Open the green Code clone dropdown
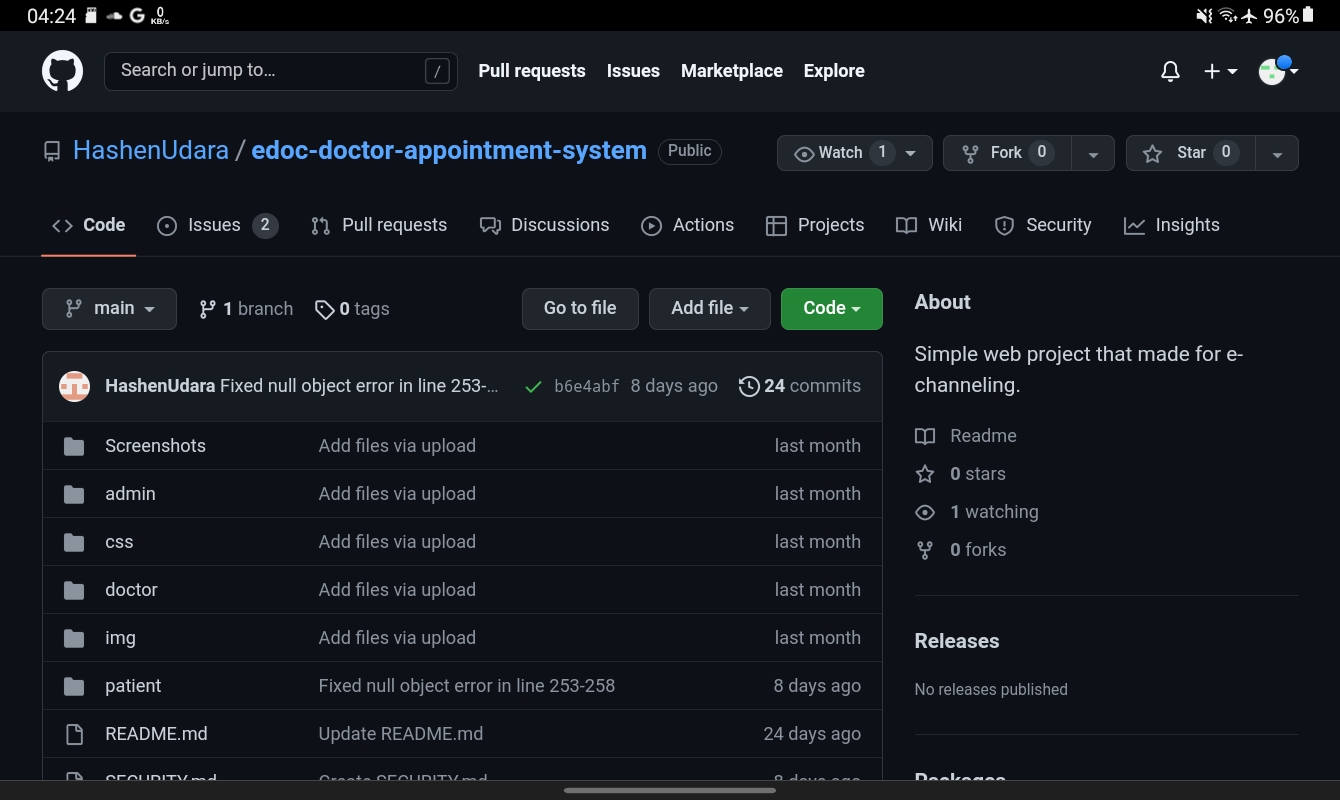Viewport: 1340px width, 800px height. click(832, 309)
